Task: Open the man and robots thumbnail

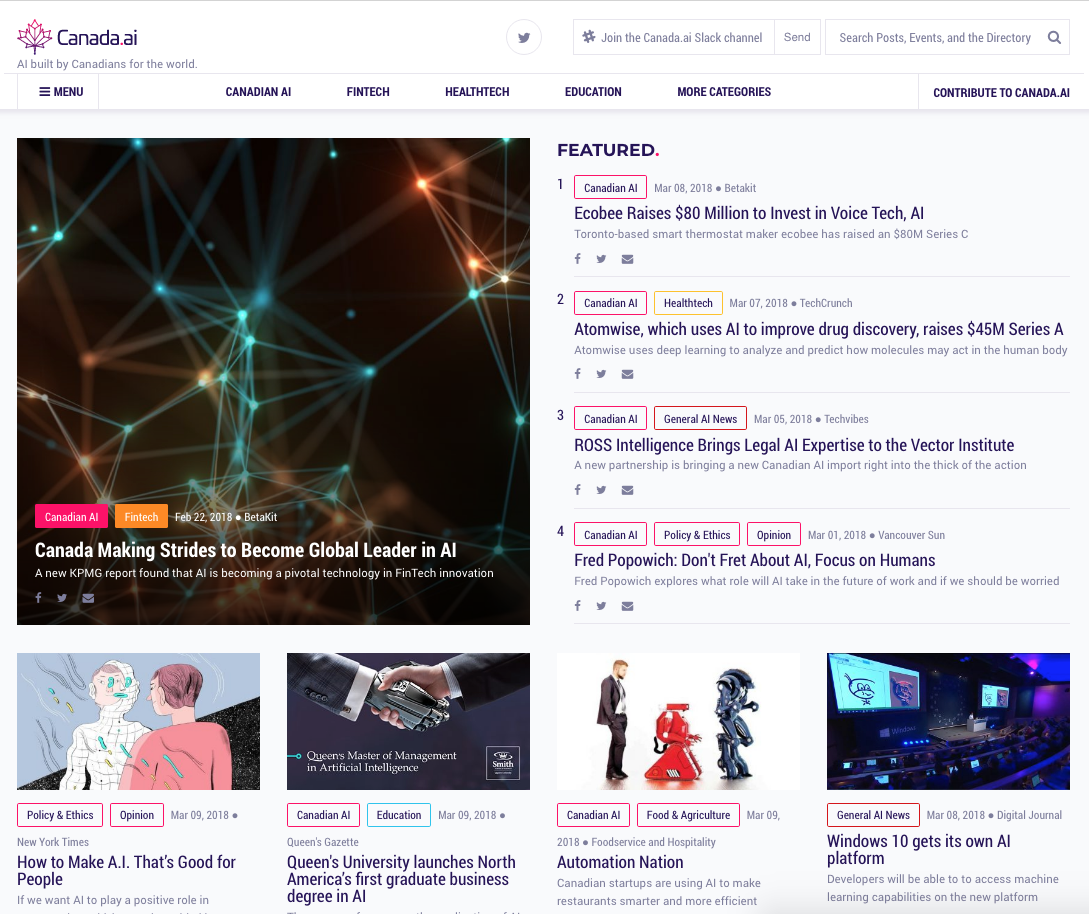Action: (679, 721)
